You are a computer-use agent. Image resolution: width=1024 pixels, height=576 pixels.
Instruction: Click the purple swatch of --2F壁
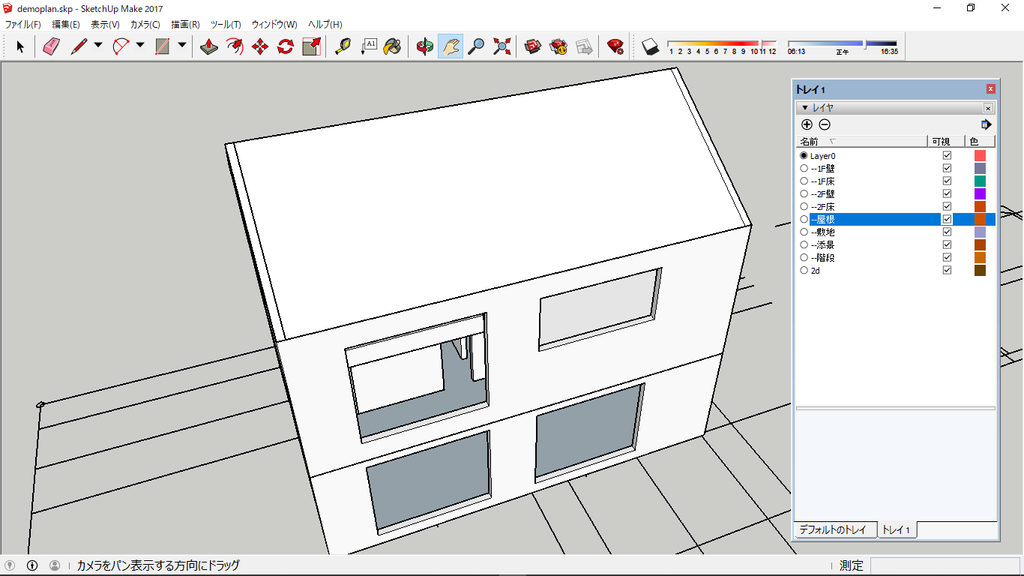point(980,194)
